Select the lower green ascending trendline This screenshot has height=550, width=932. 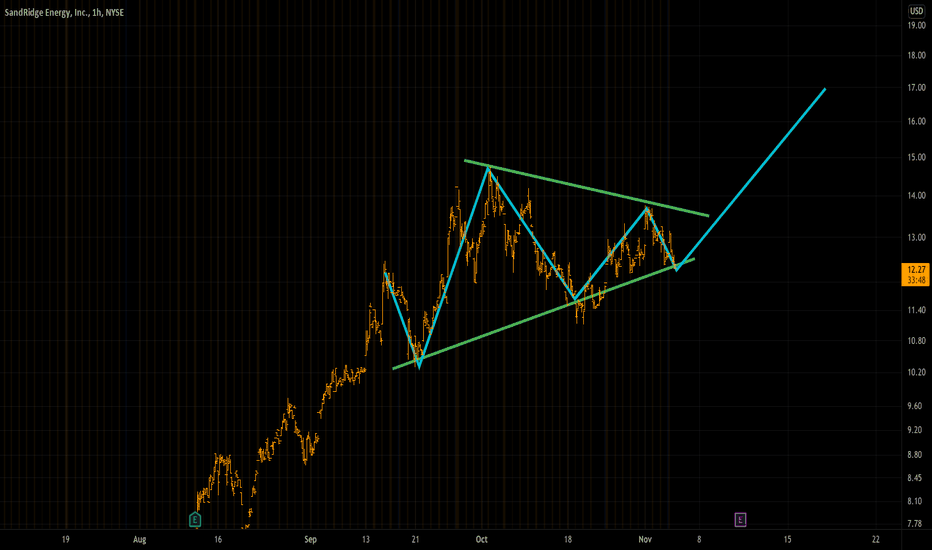pos(543,314)
